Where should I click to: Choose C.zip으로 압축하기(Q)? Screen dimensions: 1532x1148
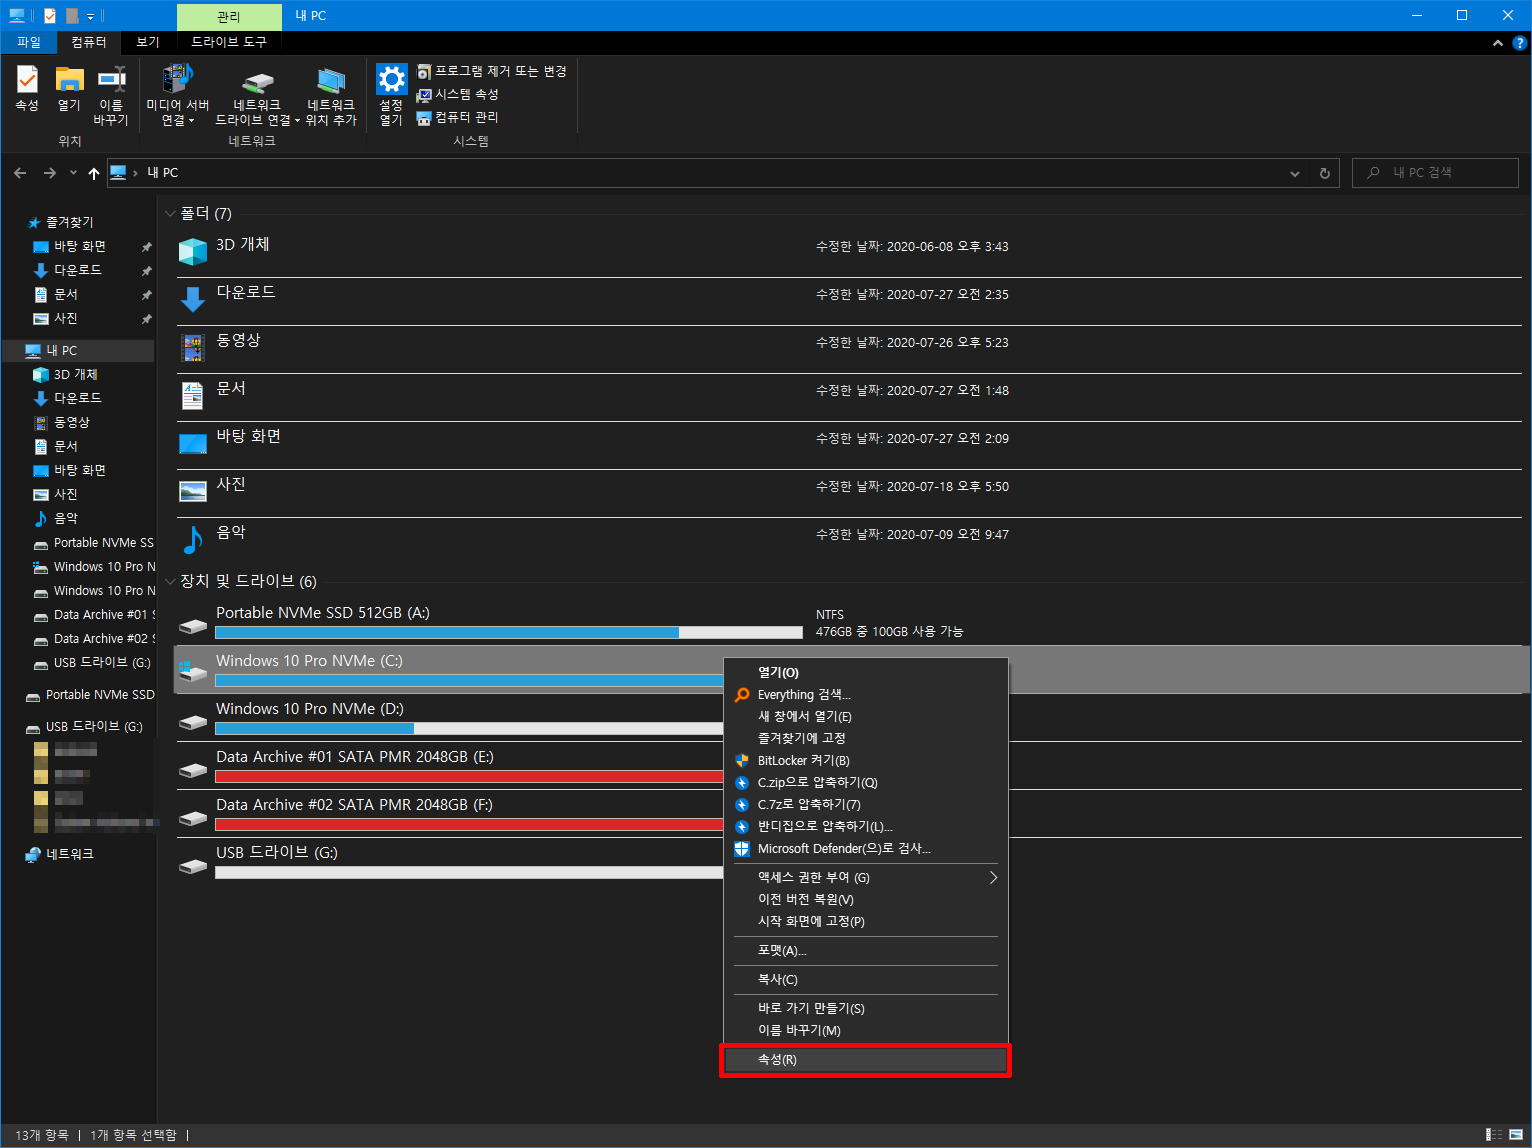(x=866, y=782)
